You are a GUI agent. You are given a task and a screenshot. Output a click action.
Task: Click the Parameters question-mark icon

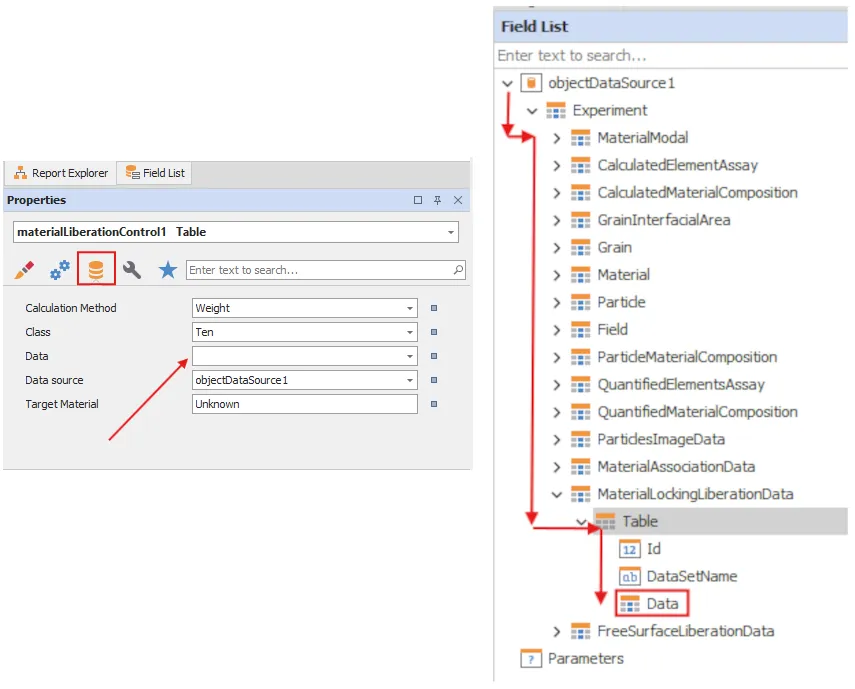pyautogui.click(x=531, y=658)
